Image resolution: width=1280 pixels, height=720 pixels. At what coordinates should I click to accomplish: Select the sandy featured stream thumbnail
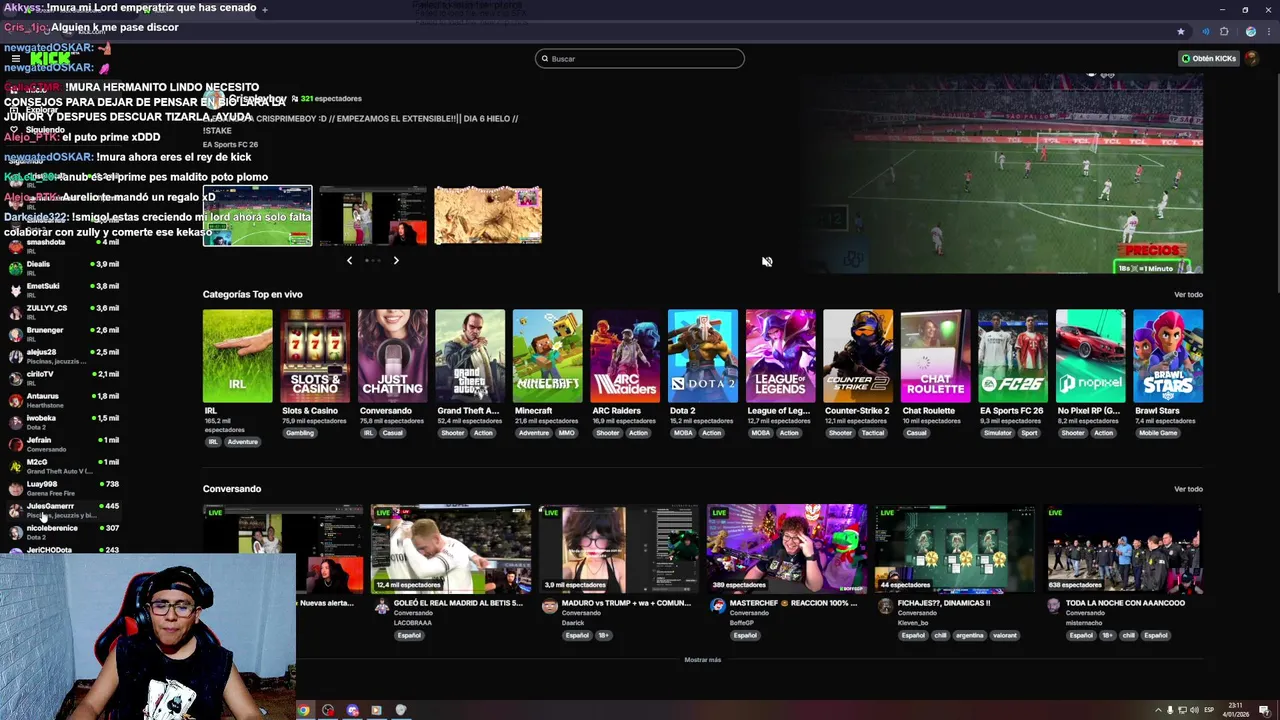488,216
